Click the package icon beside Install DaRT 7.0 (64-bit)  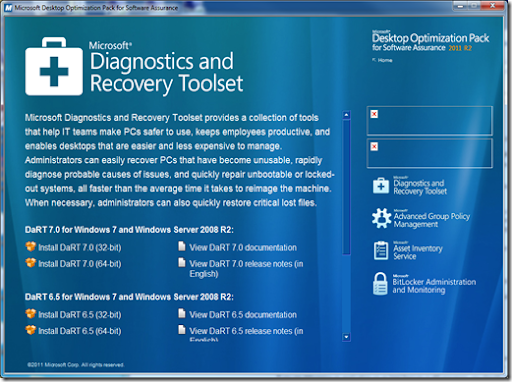[30, 263]
